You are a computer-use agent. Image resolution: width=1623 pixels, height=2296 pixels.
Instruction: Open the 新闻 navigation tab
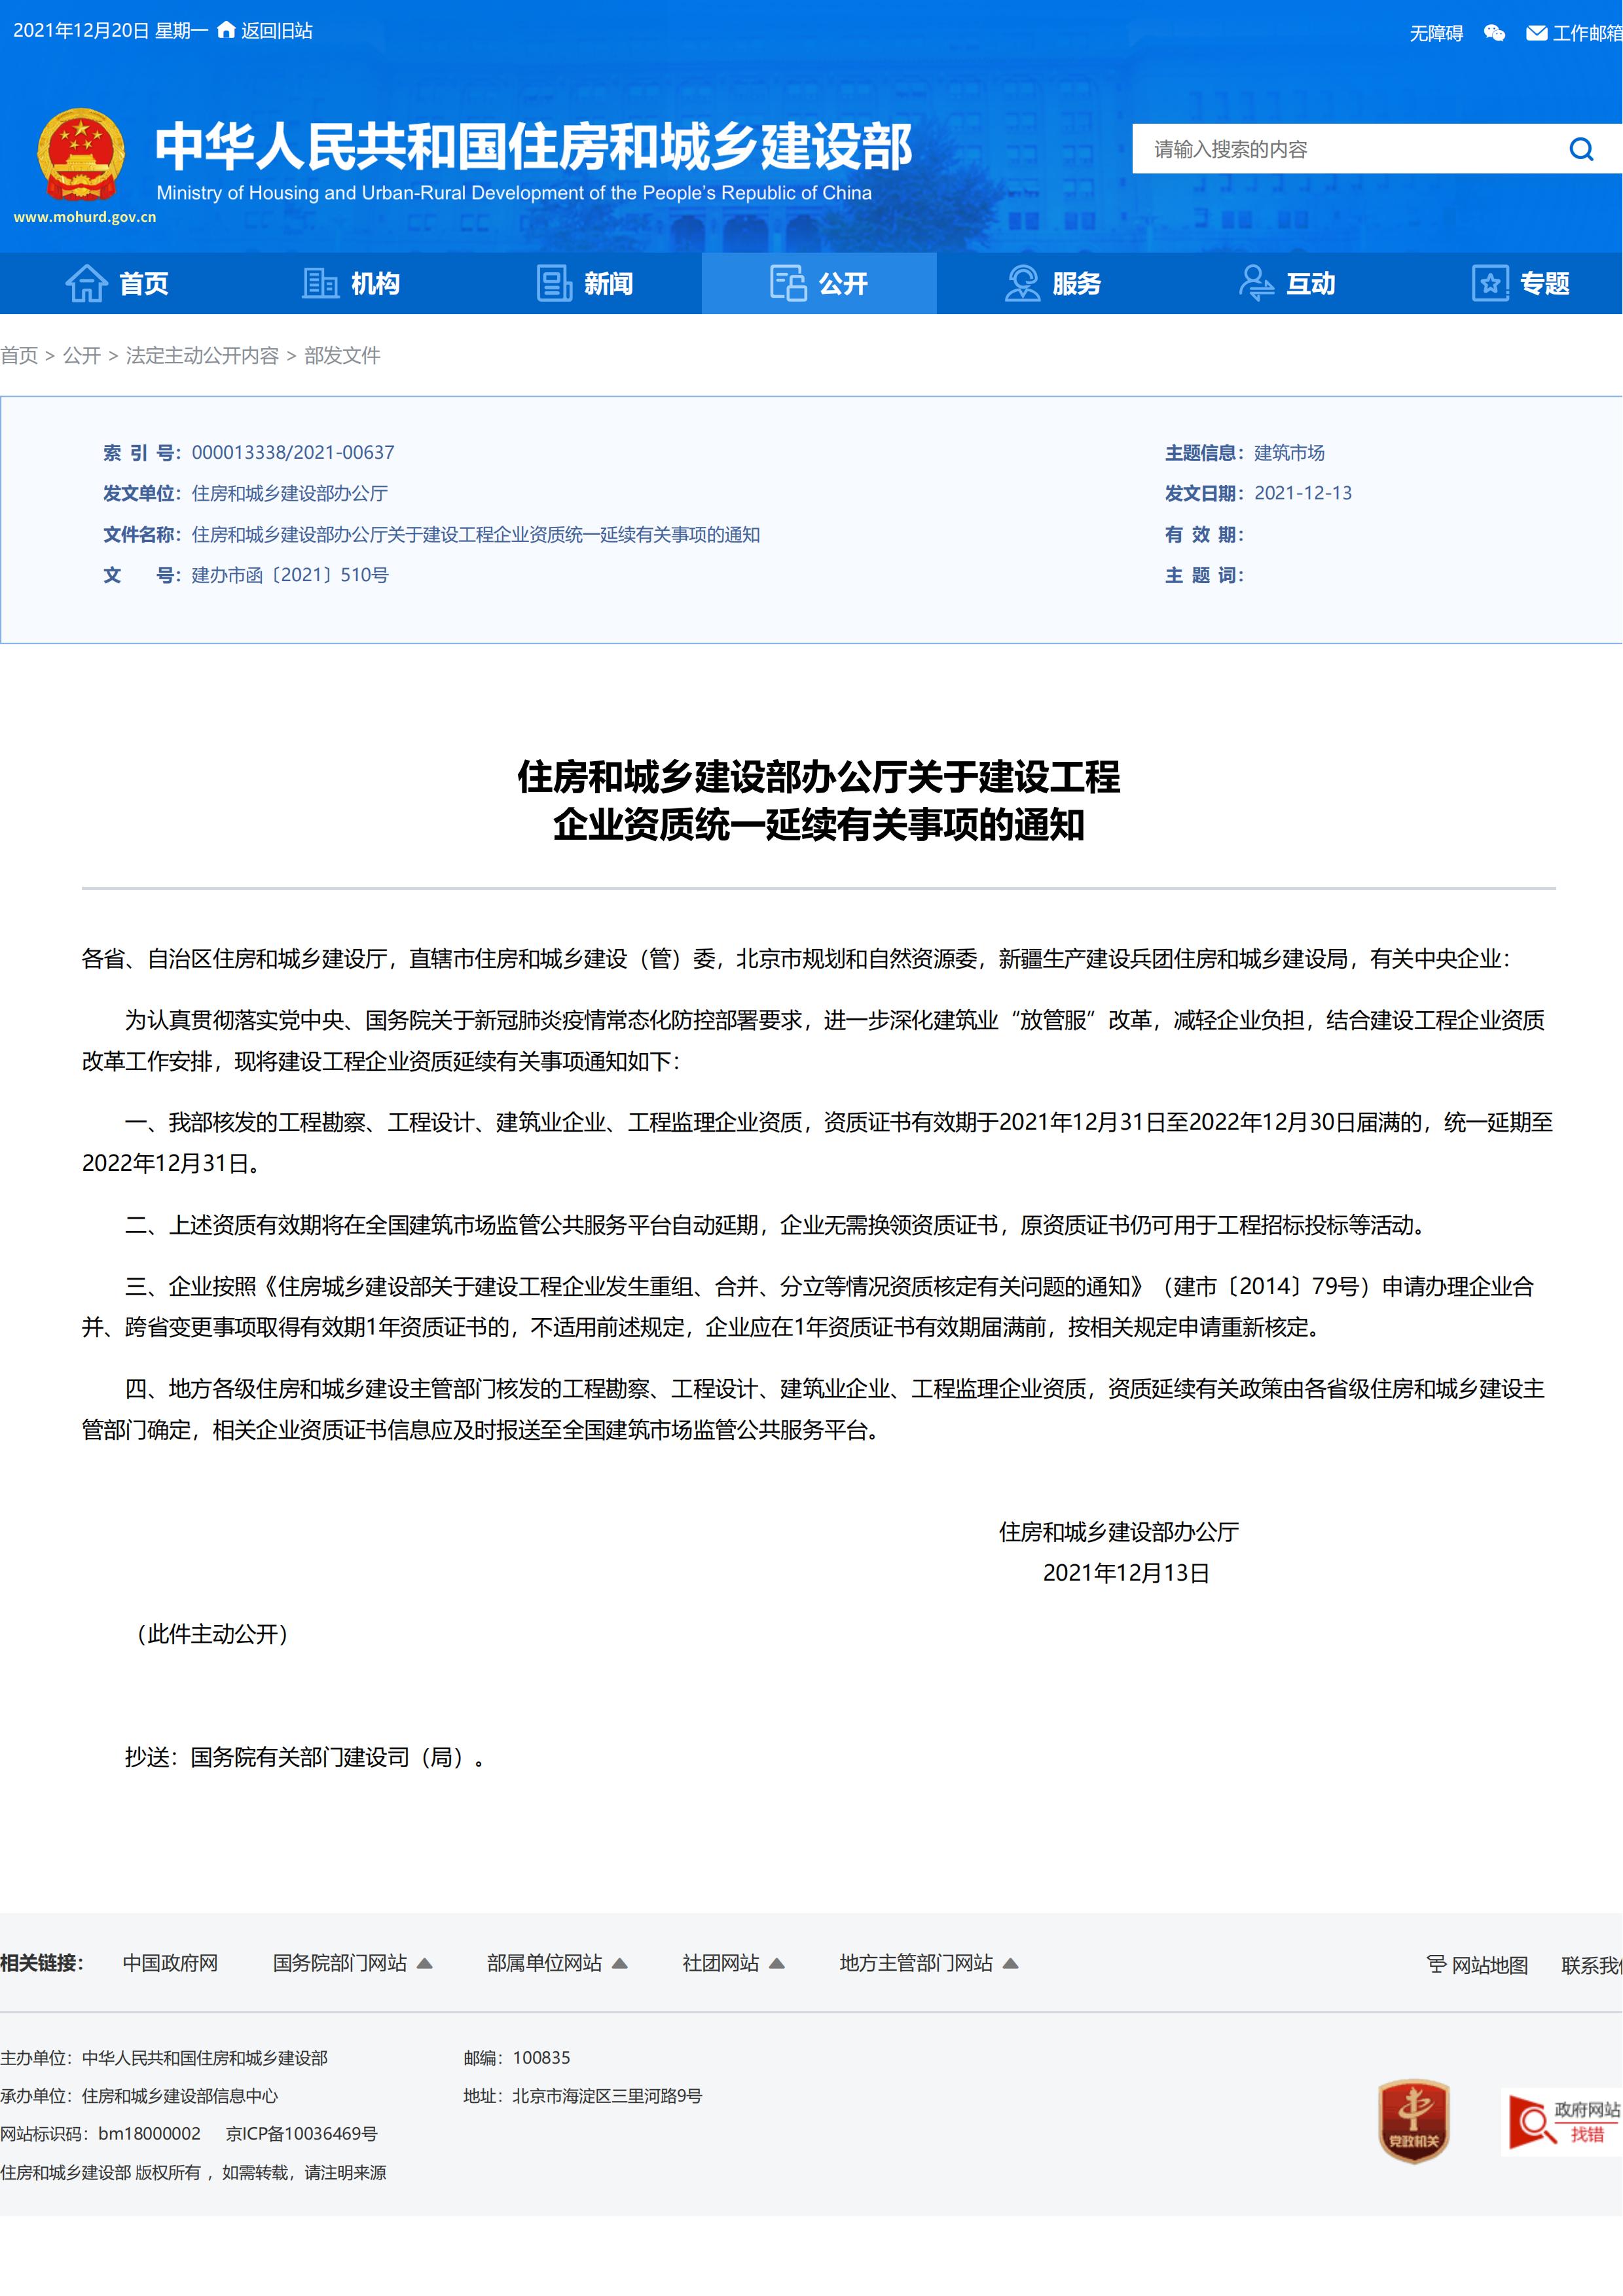point(585,283)
